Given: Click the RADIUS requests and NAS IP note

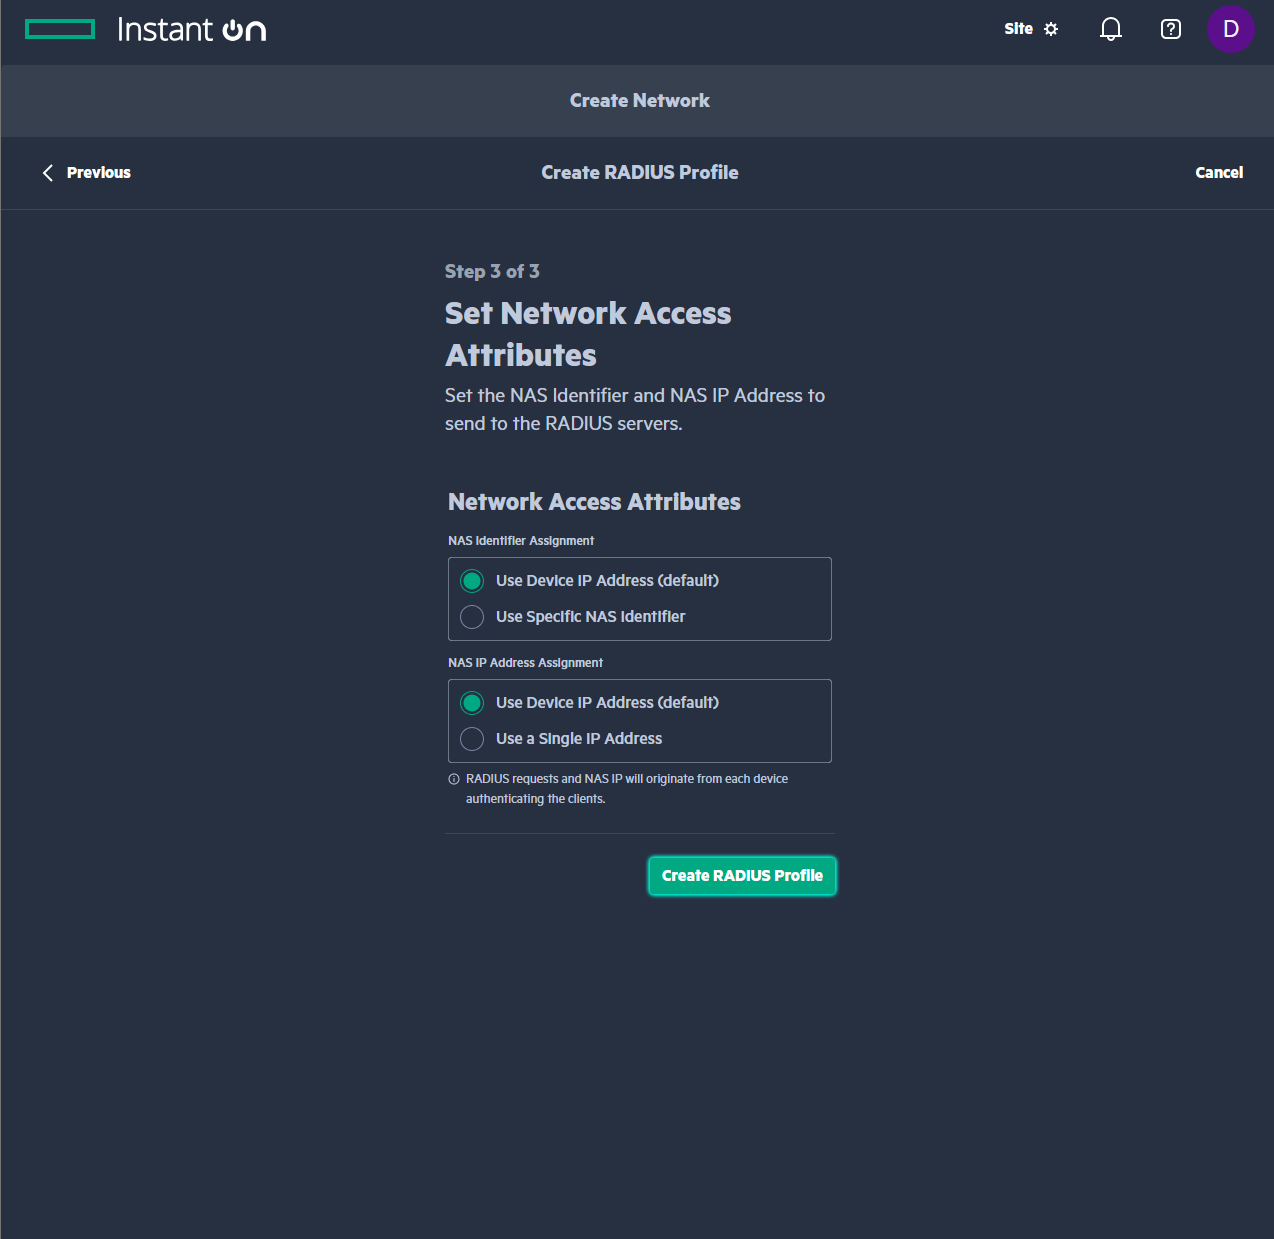Looking at the screenshot, I should (x=627, y=789).
